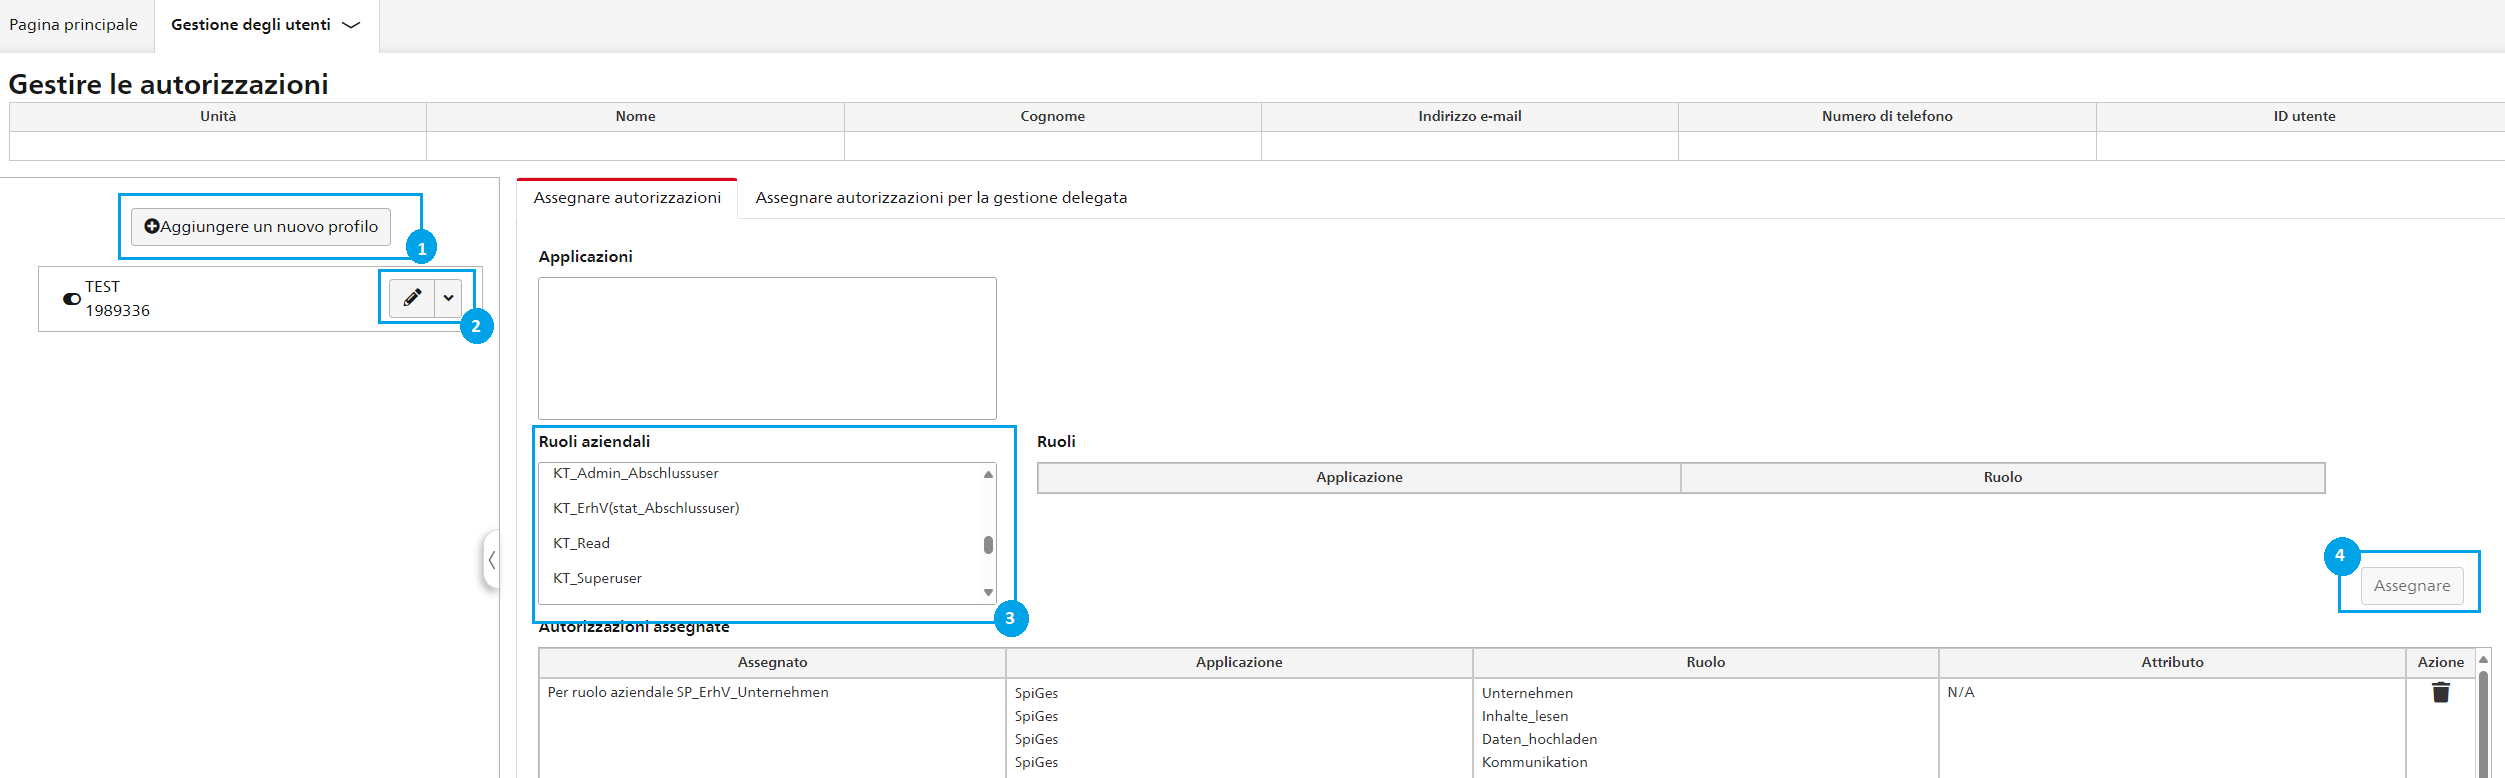Switch to Assegnare autorizzazioni per la gestione delegata tab
Screen dimensions: 2505x778
click(941, 198)
